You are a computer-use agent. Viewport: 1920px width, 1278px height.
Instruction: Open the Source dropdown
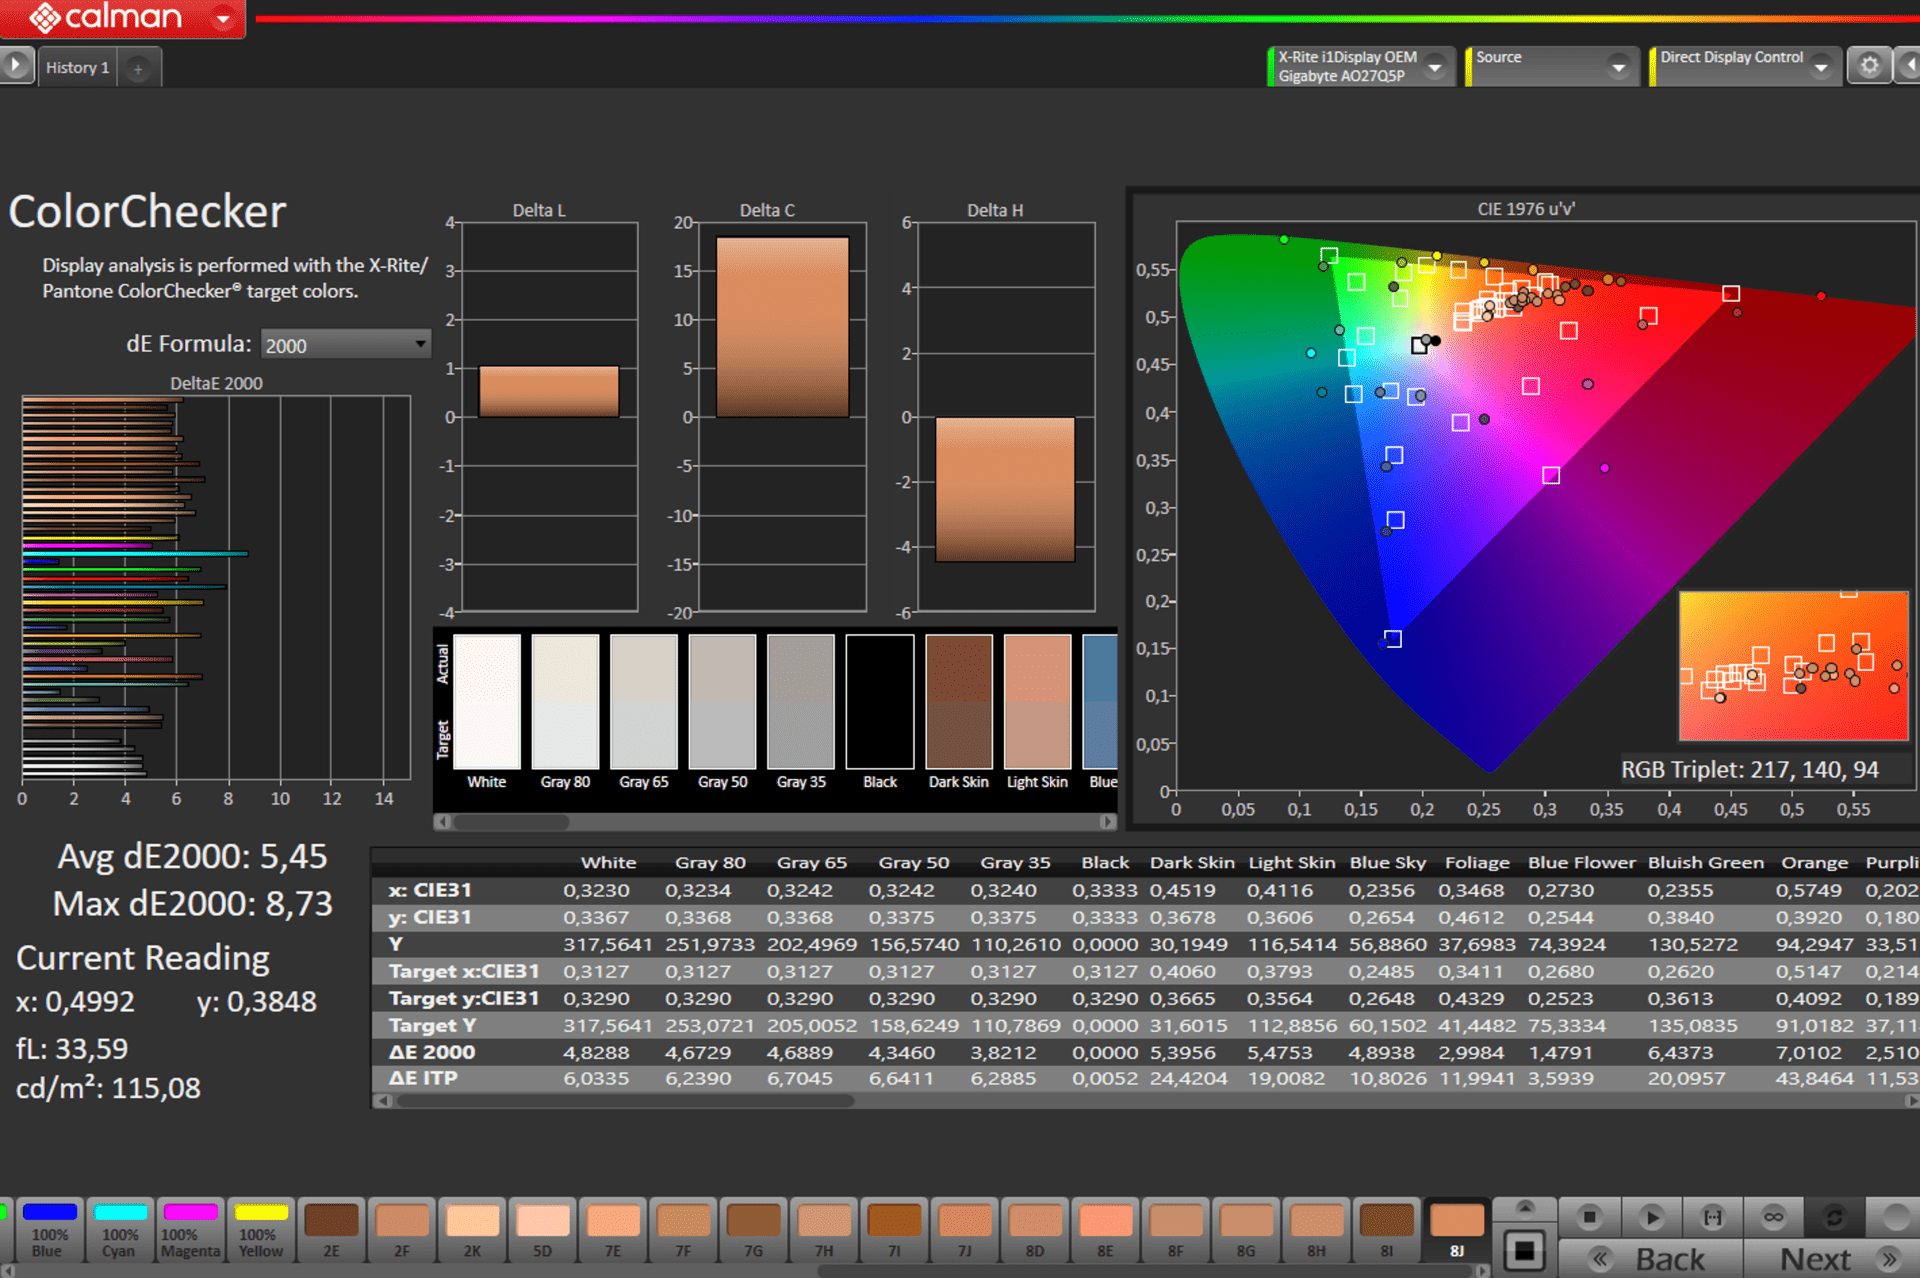point(1618,67)
